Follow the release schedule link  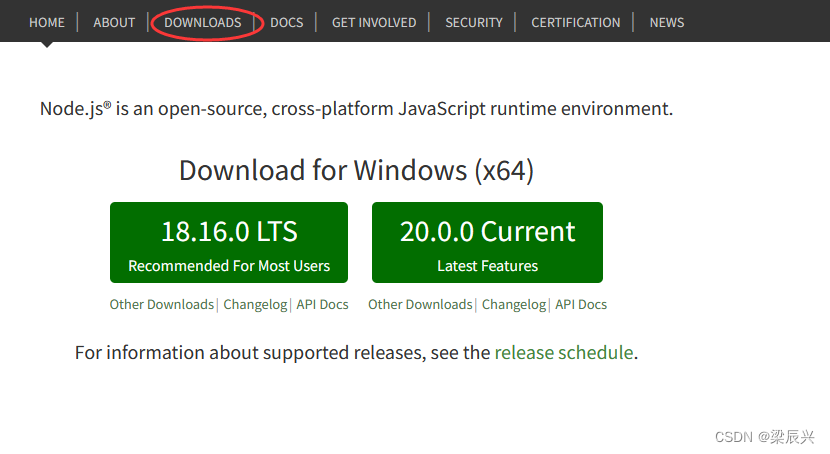[x=564, y=352]
